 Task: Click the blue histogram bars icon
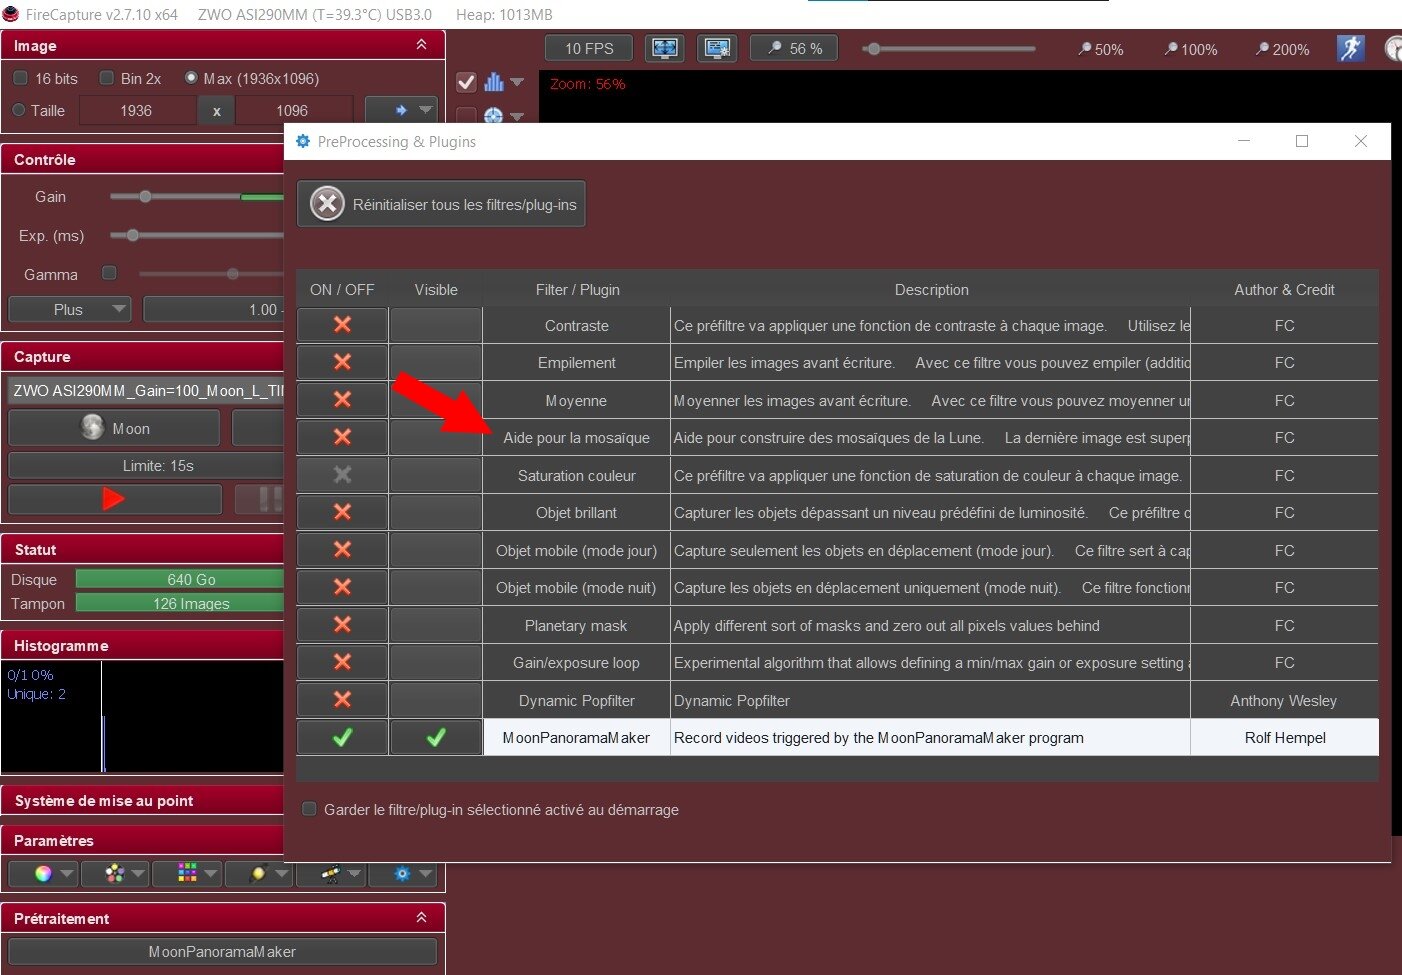point(494,82)
